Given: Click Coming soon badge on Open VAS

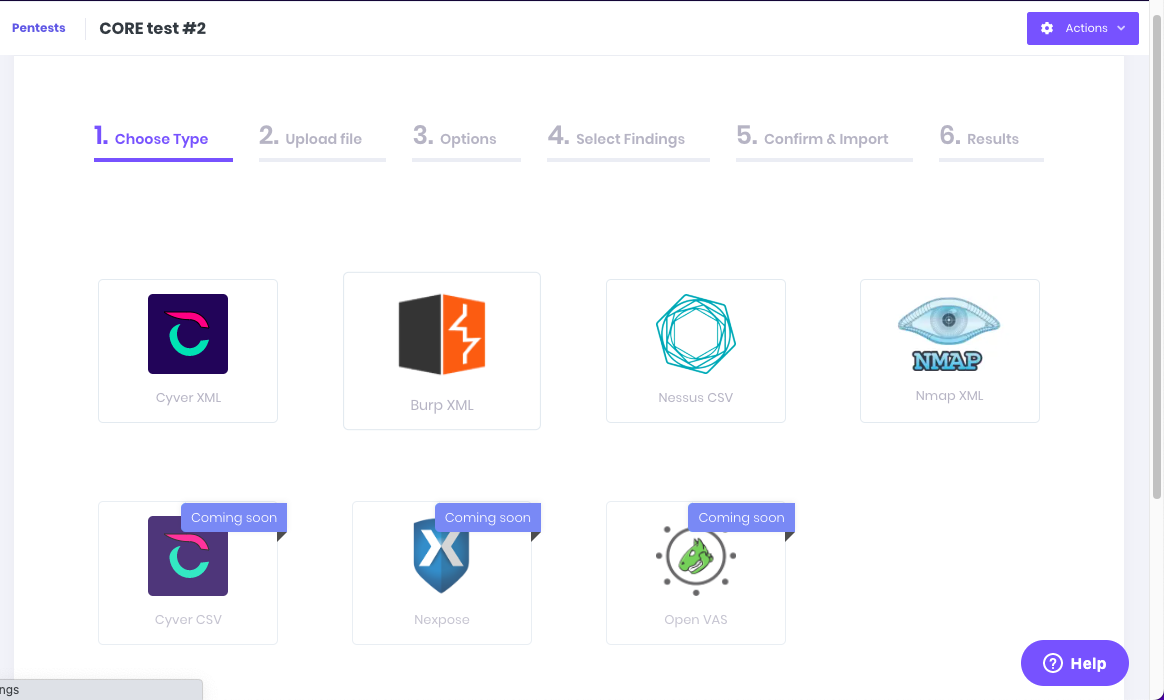Looking at the screenshot, I should 742,517.
